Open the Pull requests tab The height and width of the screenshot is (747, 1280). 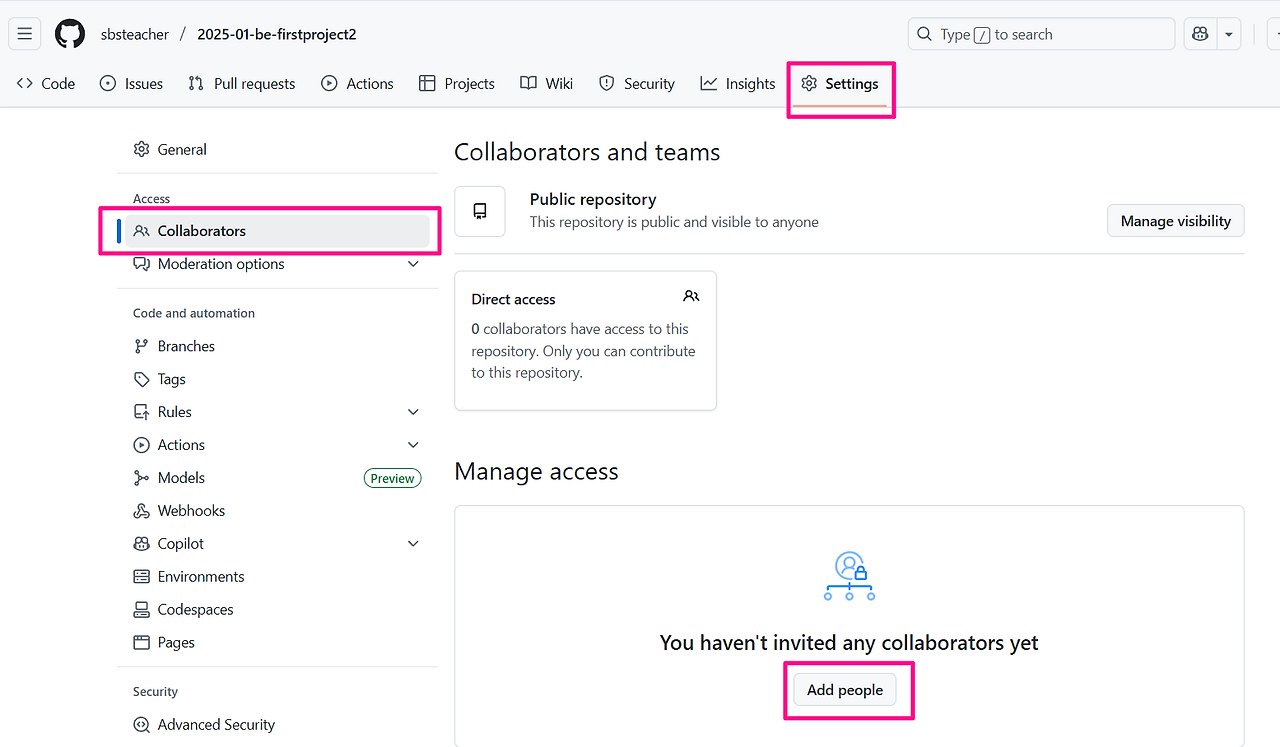point(242,84)
